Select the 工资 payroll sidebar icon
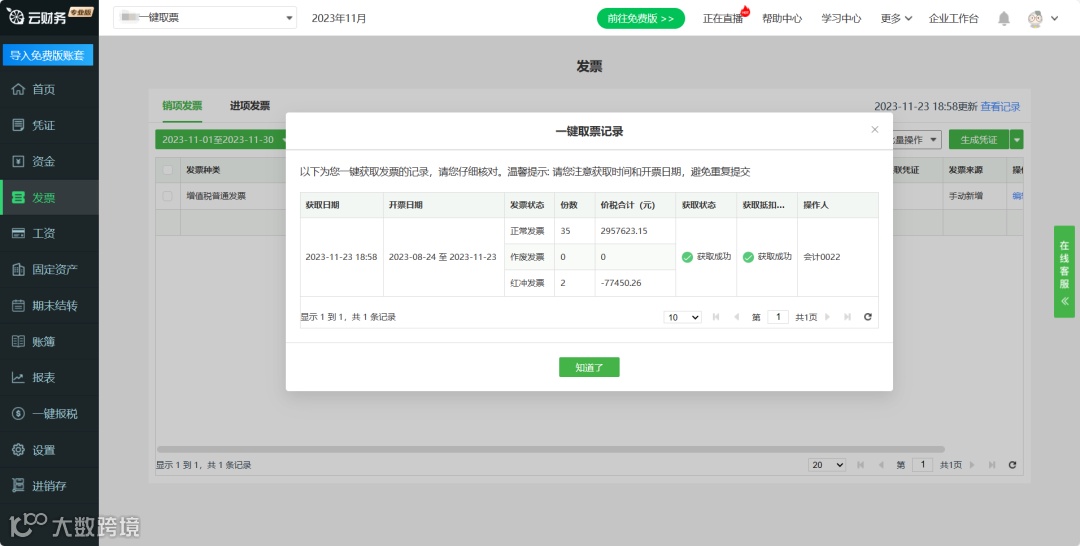This screenshot has height=546, width=1080. (19, 233)
